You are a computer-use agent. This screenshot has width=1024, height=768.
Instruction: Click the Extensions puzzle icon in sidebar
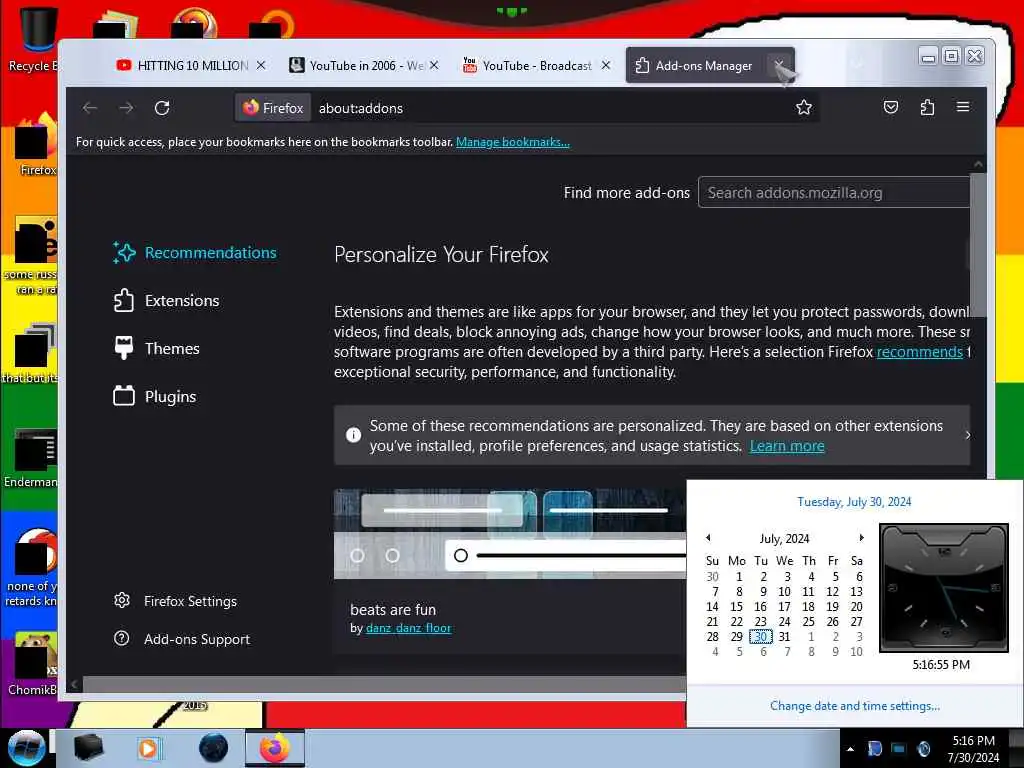click(x=124, y=300)
